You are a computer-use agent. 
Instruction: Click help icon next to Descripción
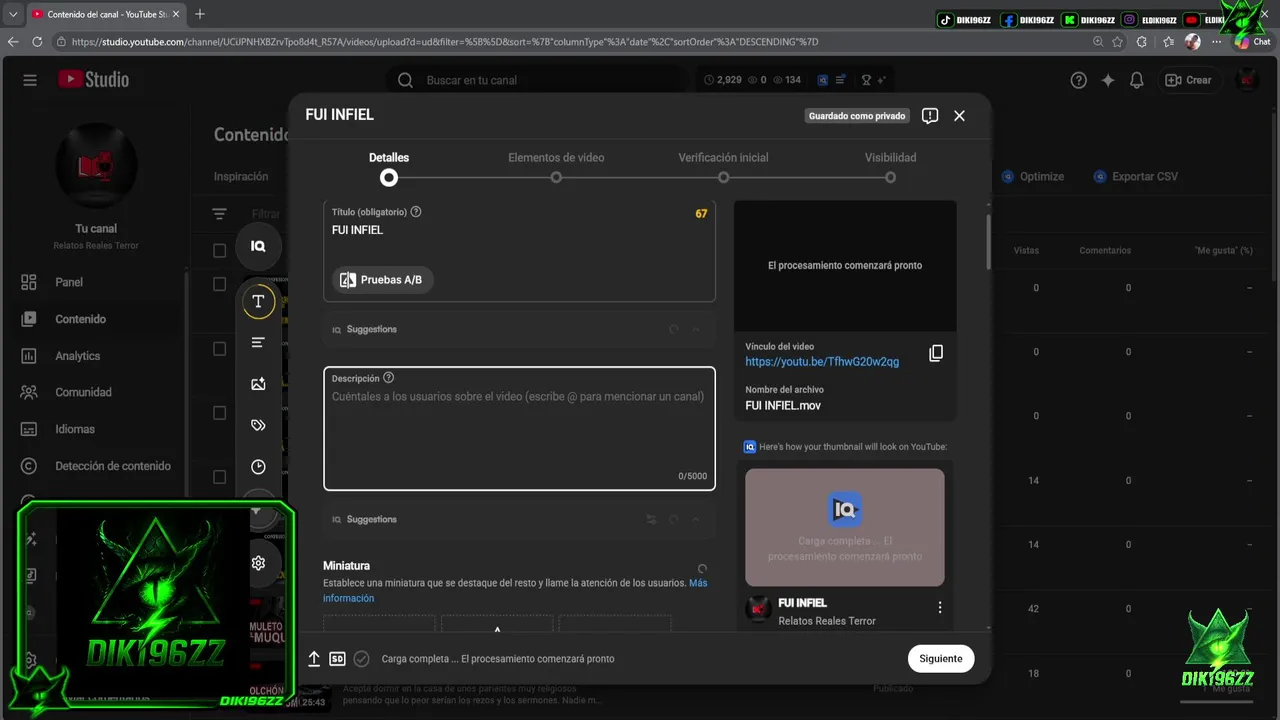389,378
